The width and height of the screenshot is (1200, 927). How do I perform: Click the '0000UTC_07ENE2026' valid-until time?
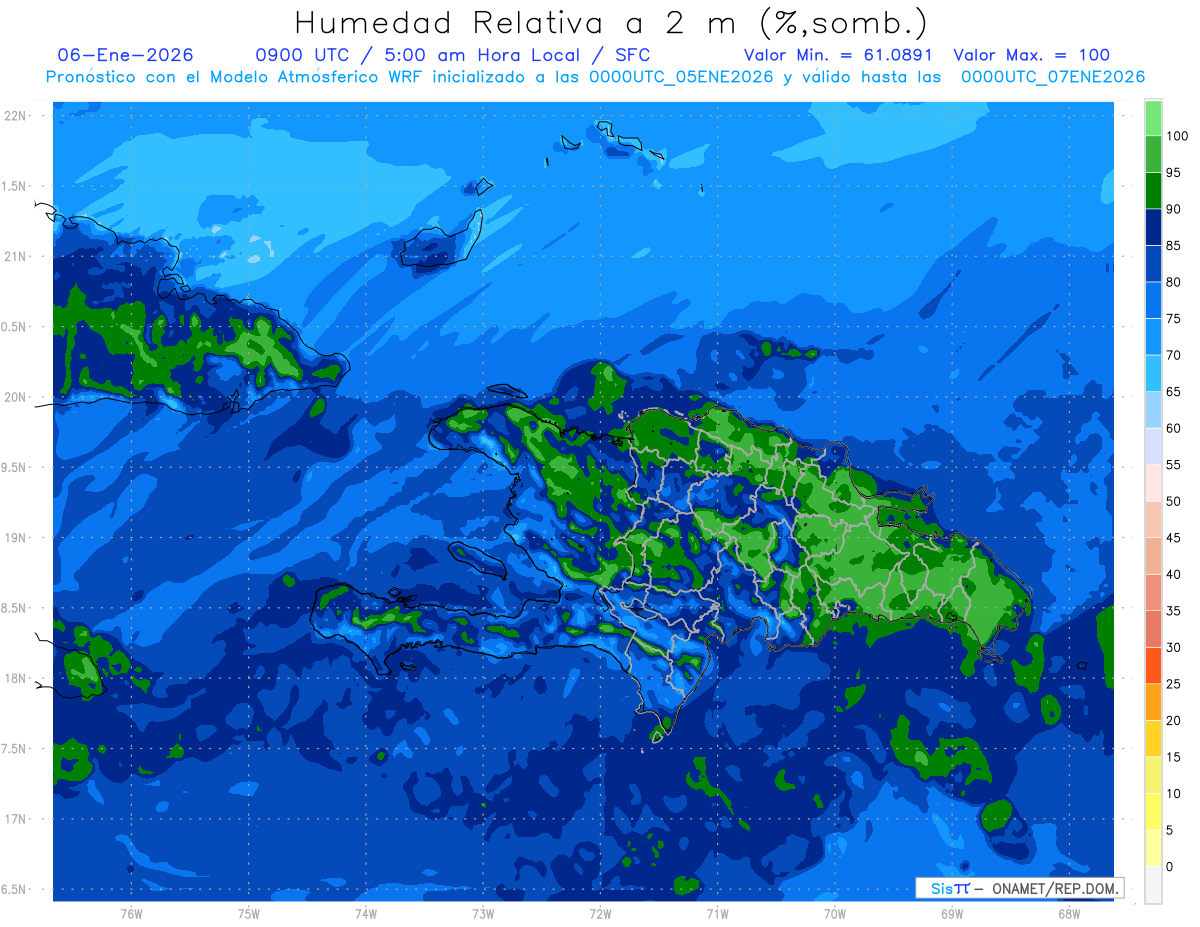[x=1052, y=77]
